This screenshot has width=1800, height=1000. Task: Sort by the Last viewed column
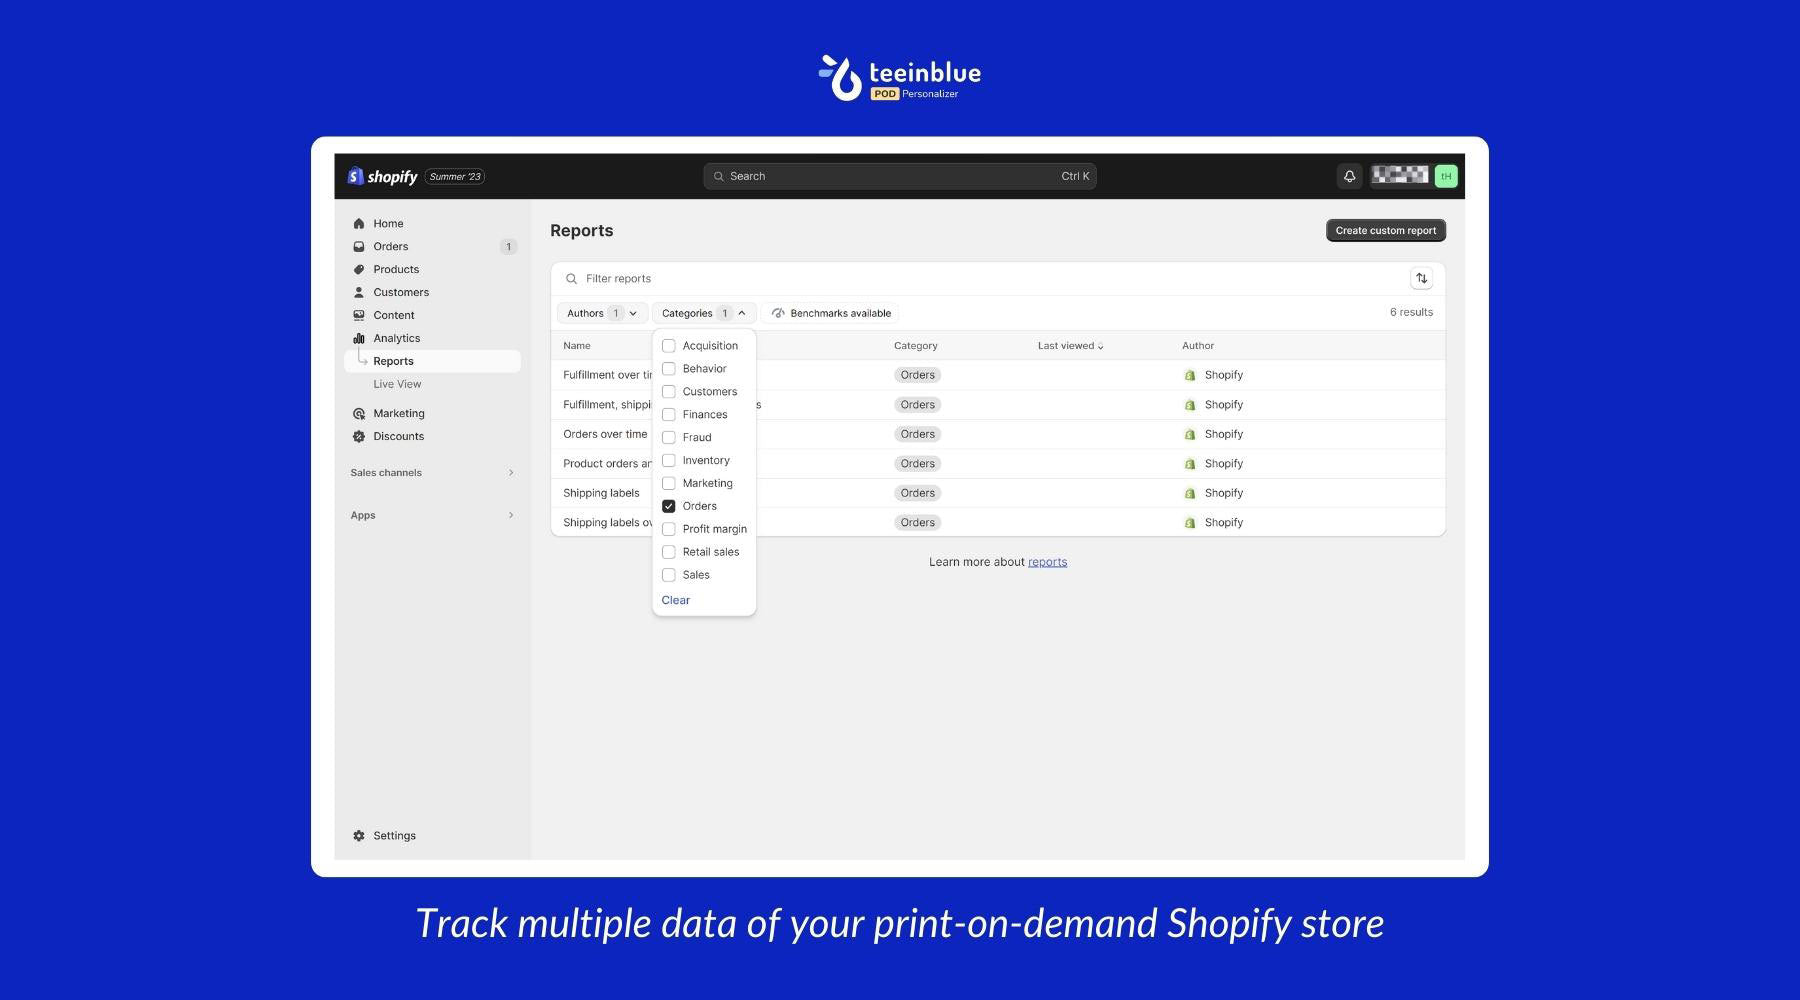point(1070,346)
